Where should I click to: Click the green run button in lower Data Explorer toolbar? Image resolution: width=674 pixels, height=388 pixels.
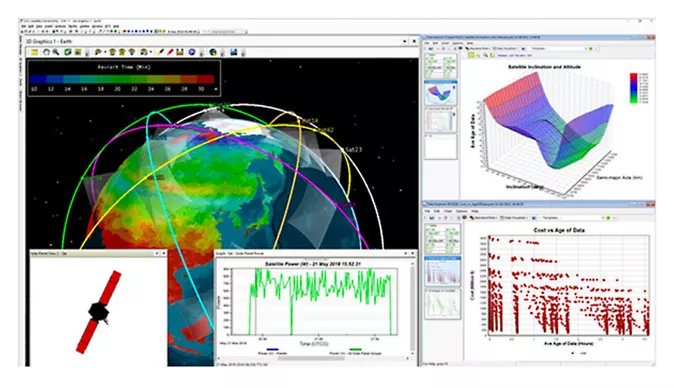608,218
